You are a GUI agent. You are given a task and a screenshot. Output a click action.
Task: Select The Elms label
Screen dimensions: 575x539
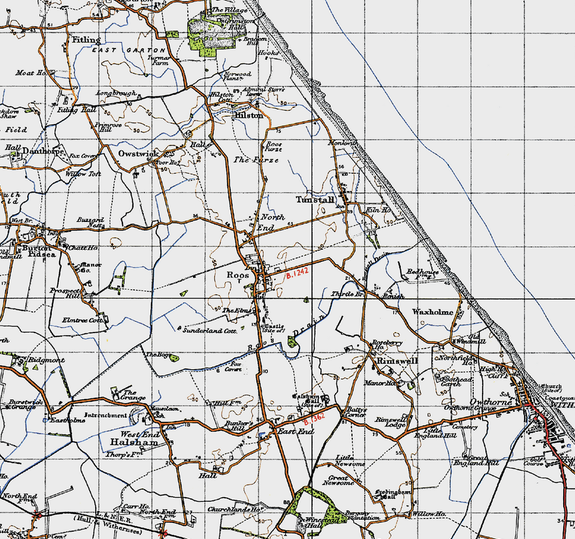(236, 311)
